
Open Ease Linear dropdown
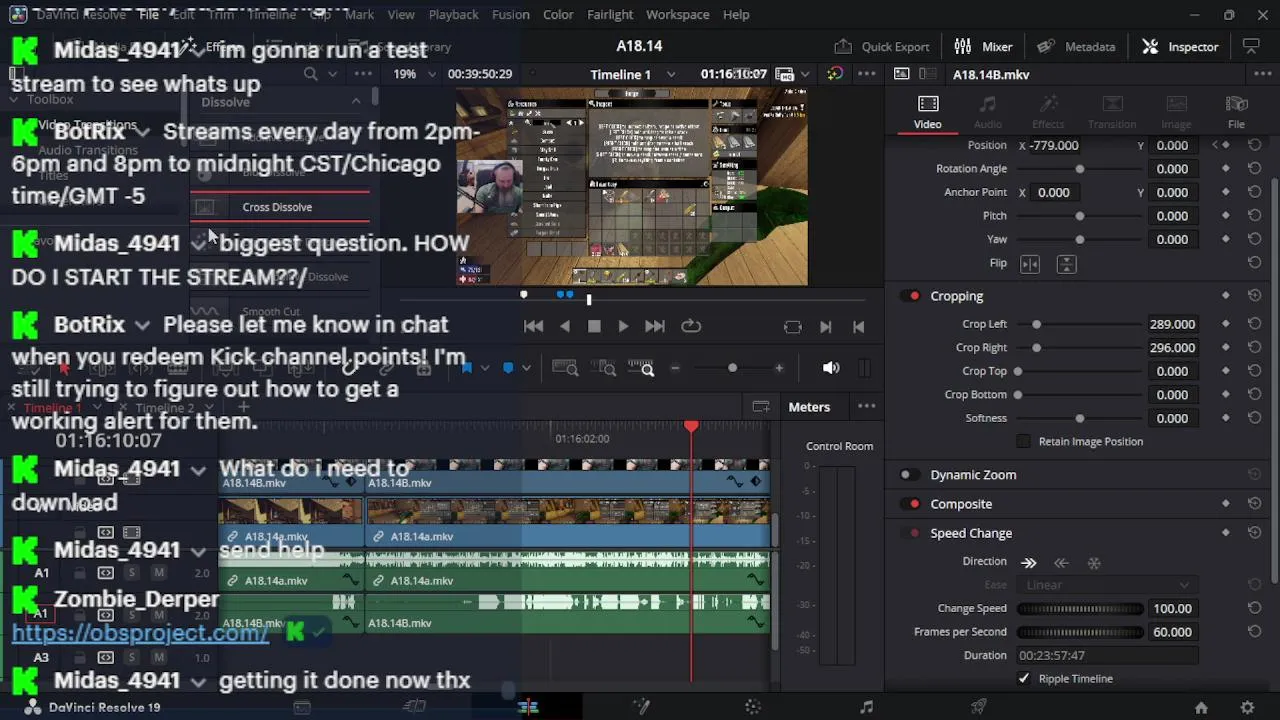click(1107, 585)
